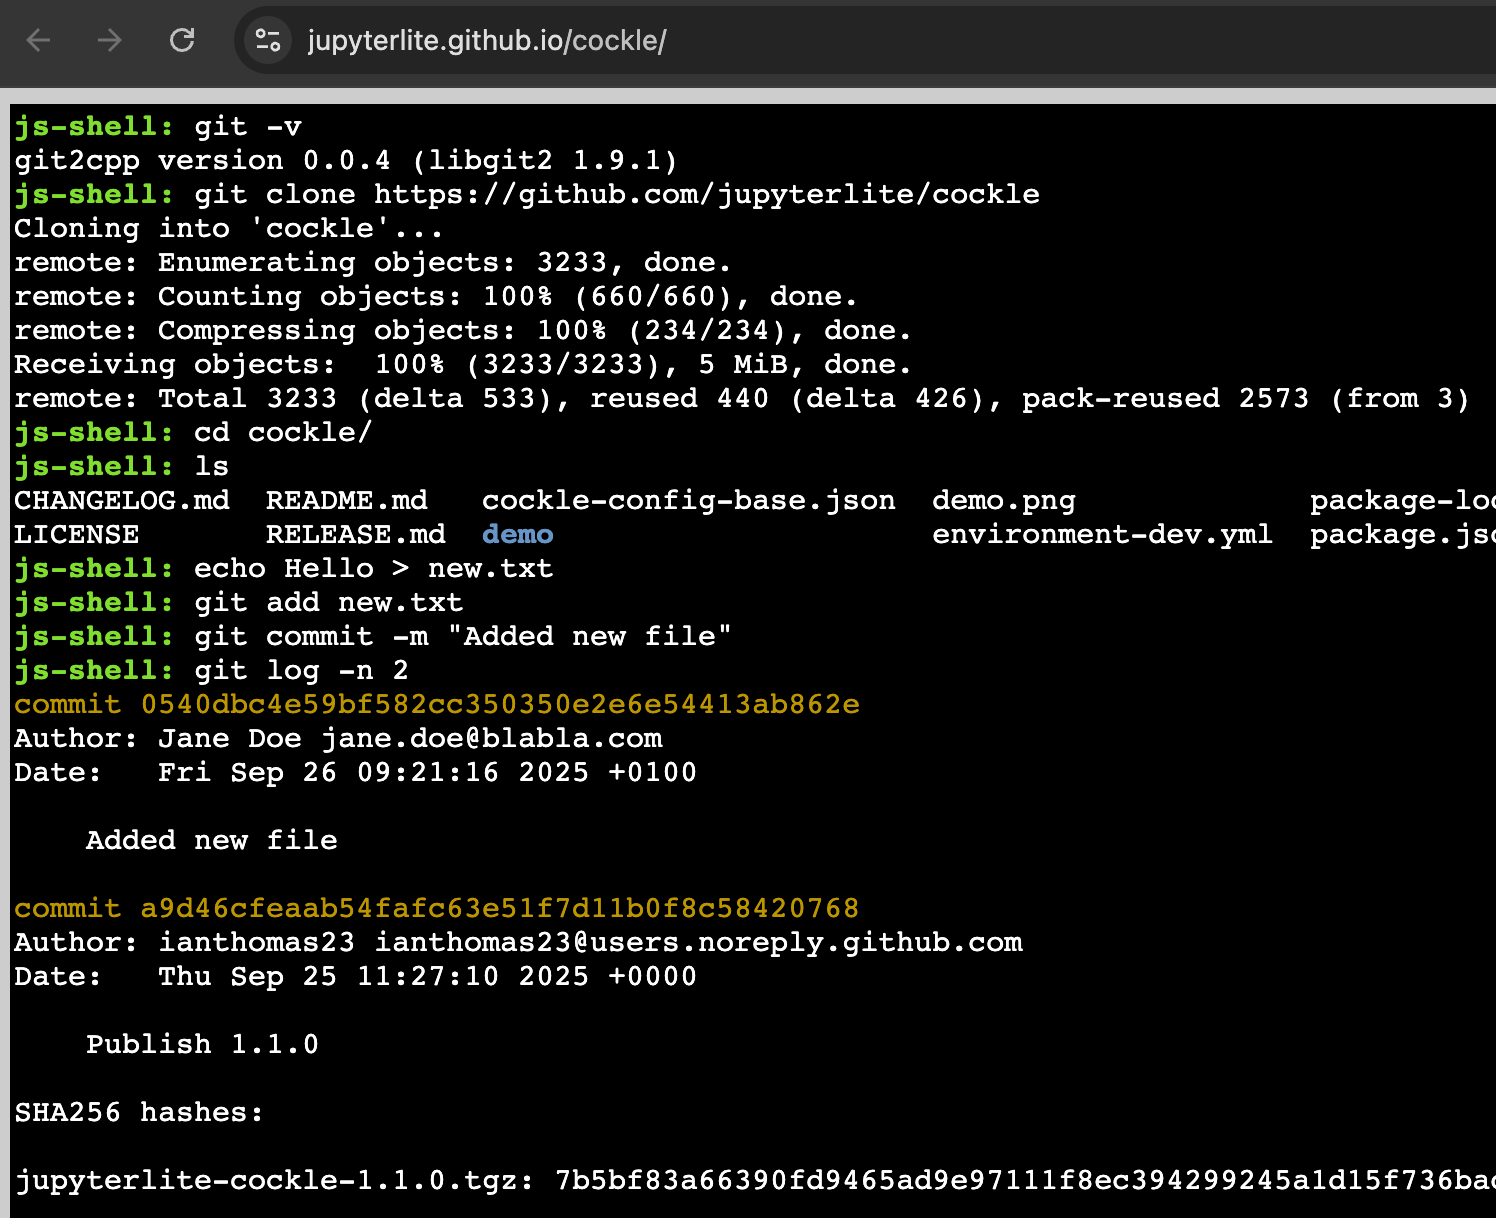The image size is (1496, 1218).
Task: Click the demo.png file name
Action: (1003, 500)
